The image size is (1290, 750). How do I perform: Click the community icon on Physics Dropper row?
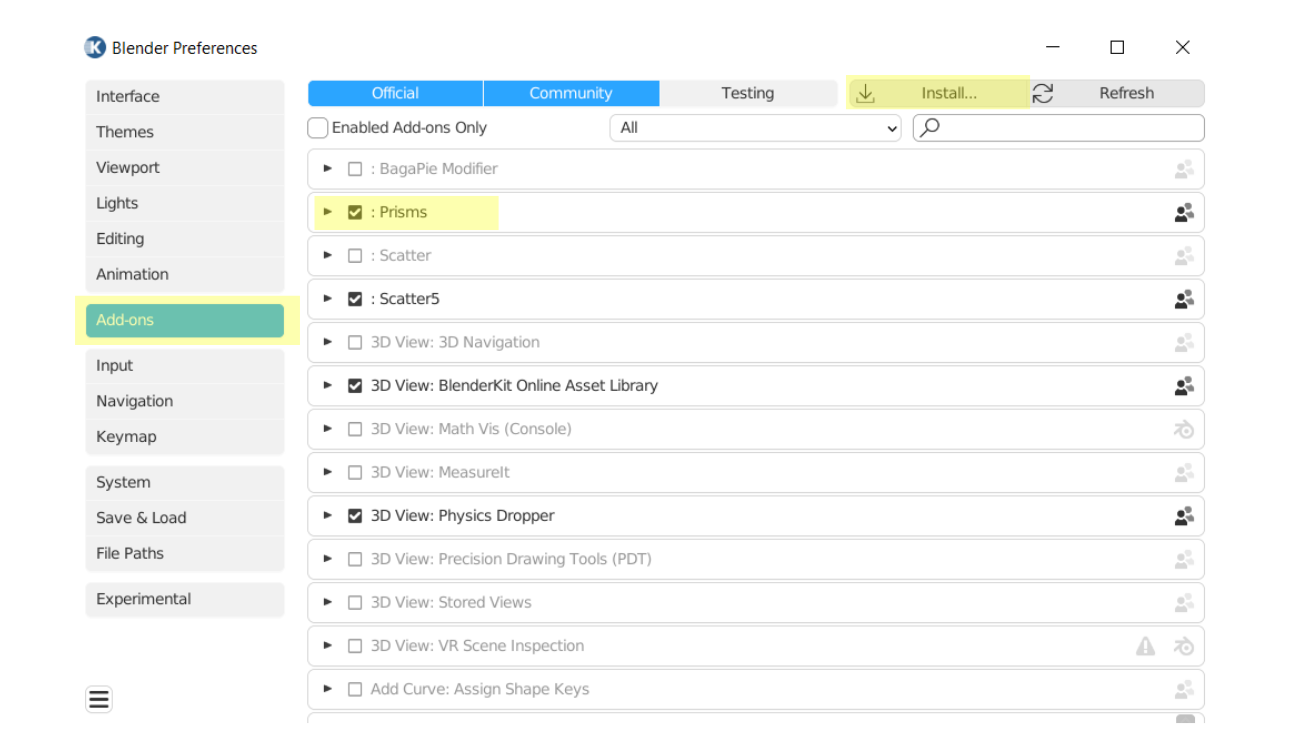coord(1184,516)
